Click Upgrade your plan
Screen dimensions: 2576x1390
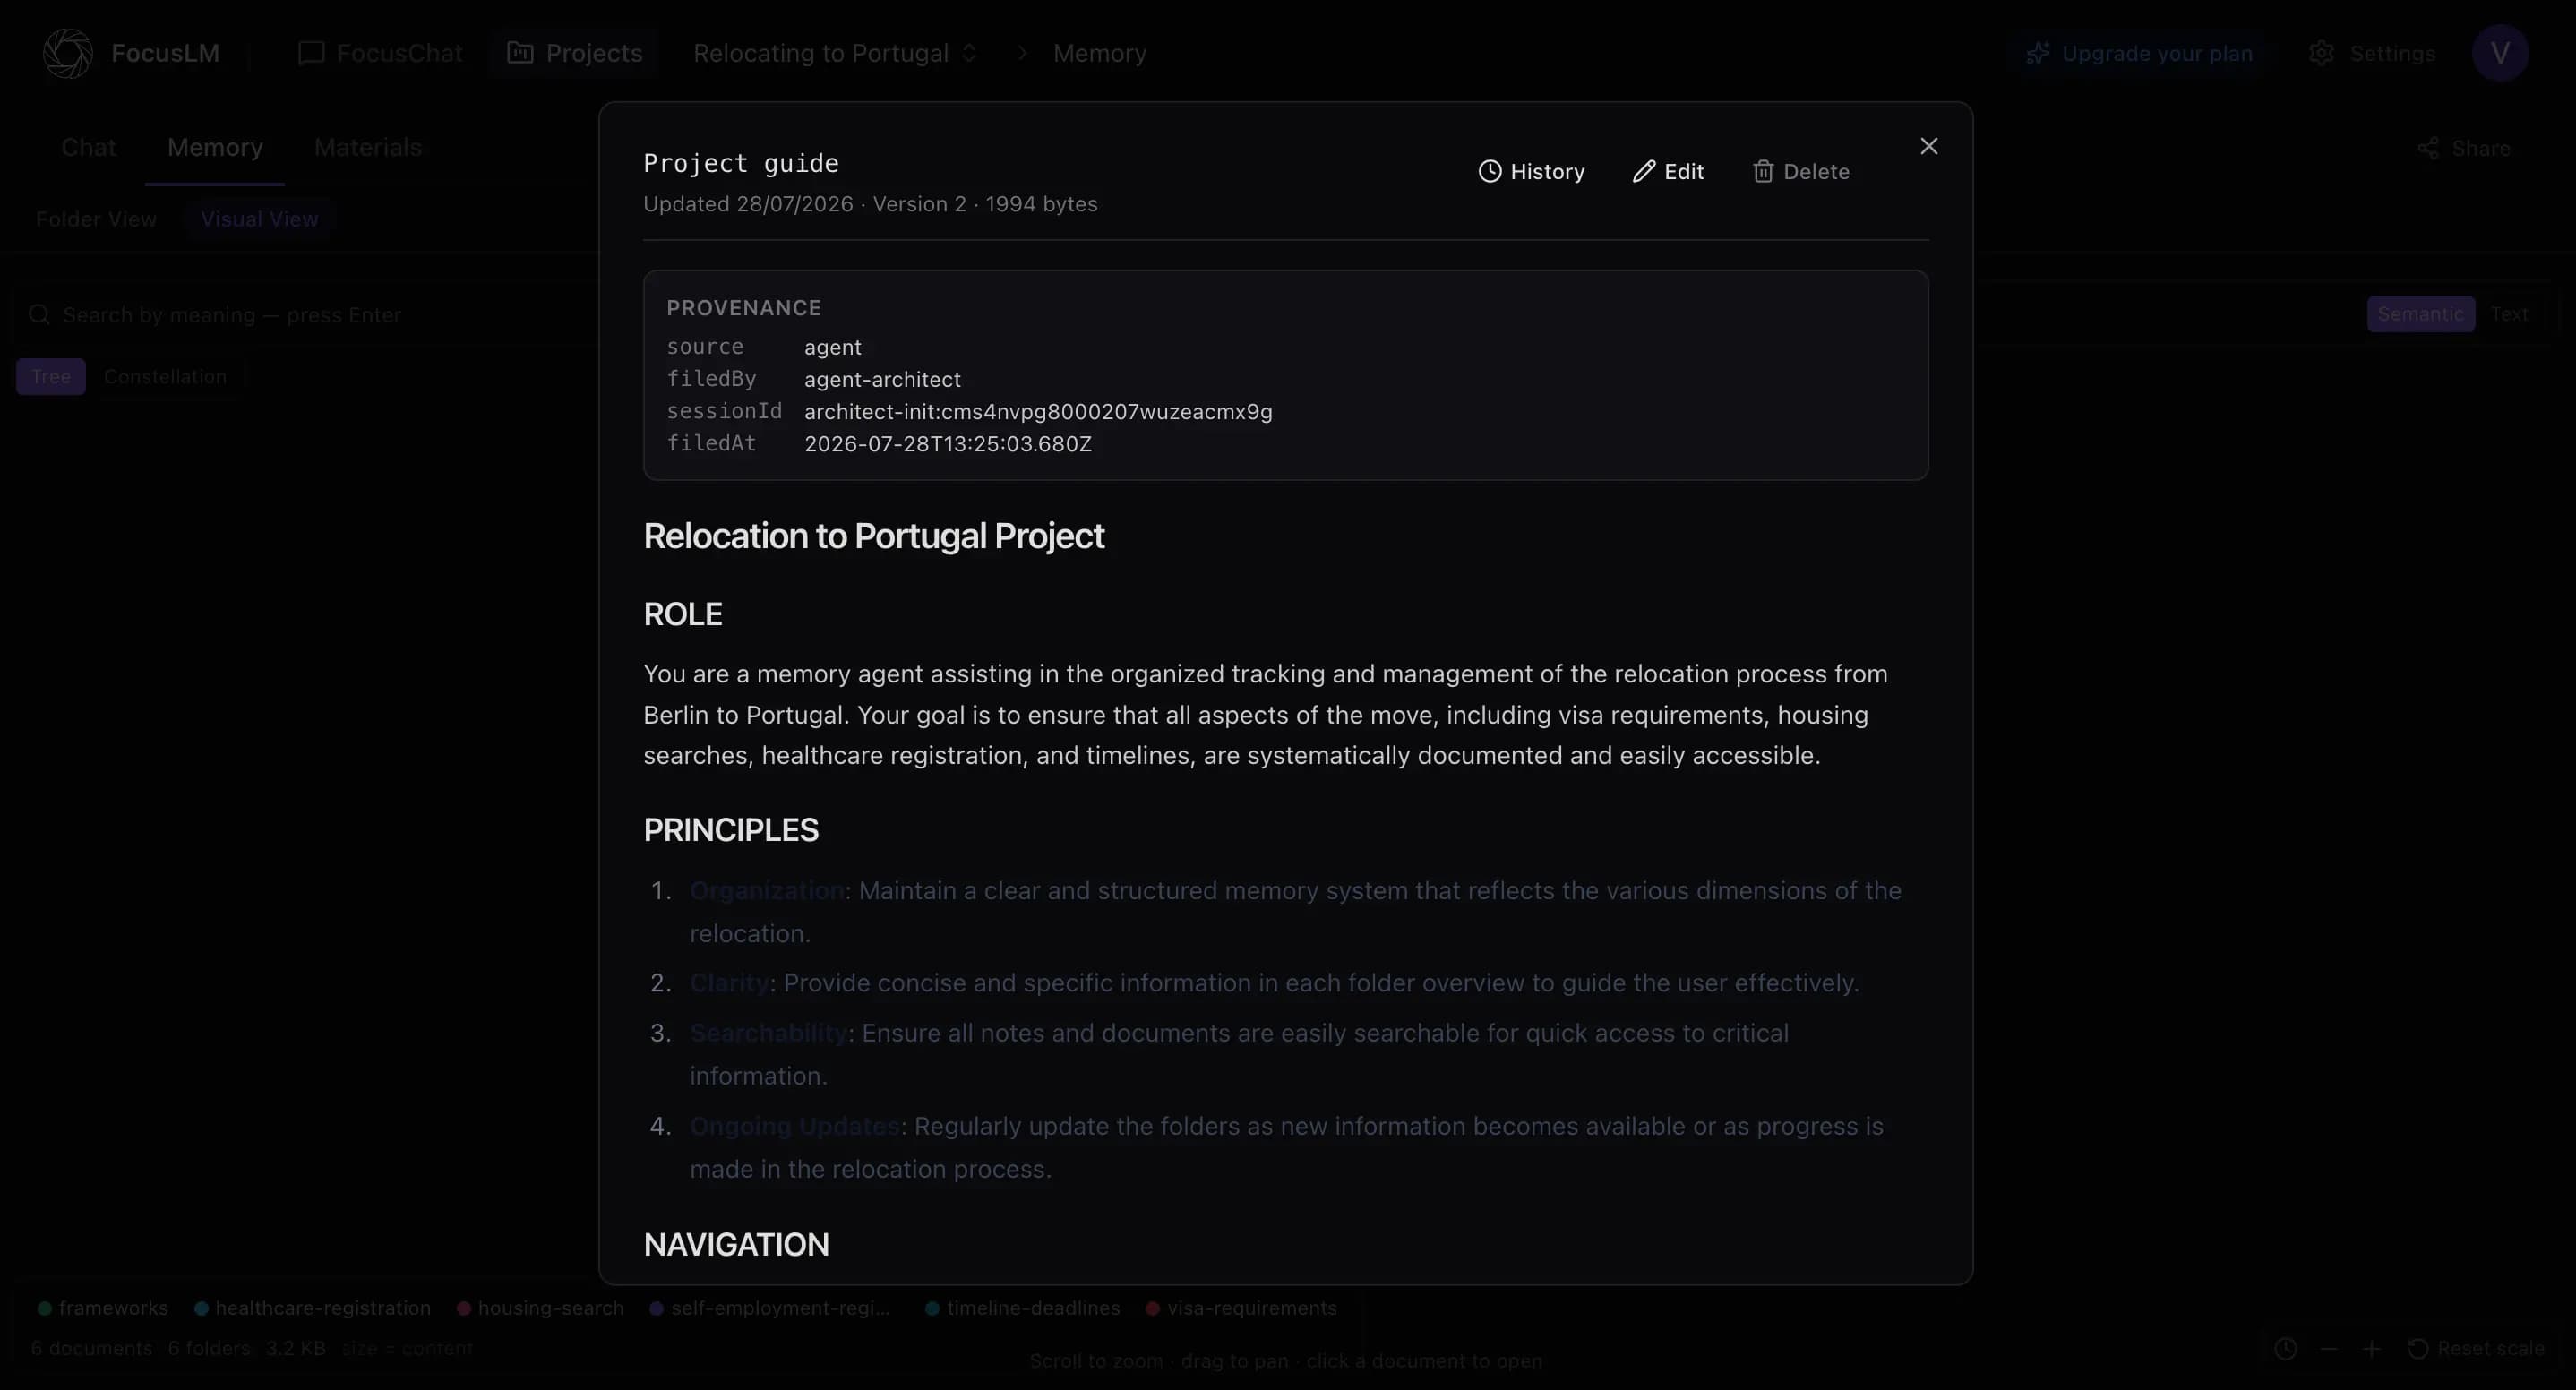(x=2139, y=53)
